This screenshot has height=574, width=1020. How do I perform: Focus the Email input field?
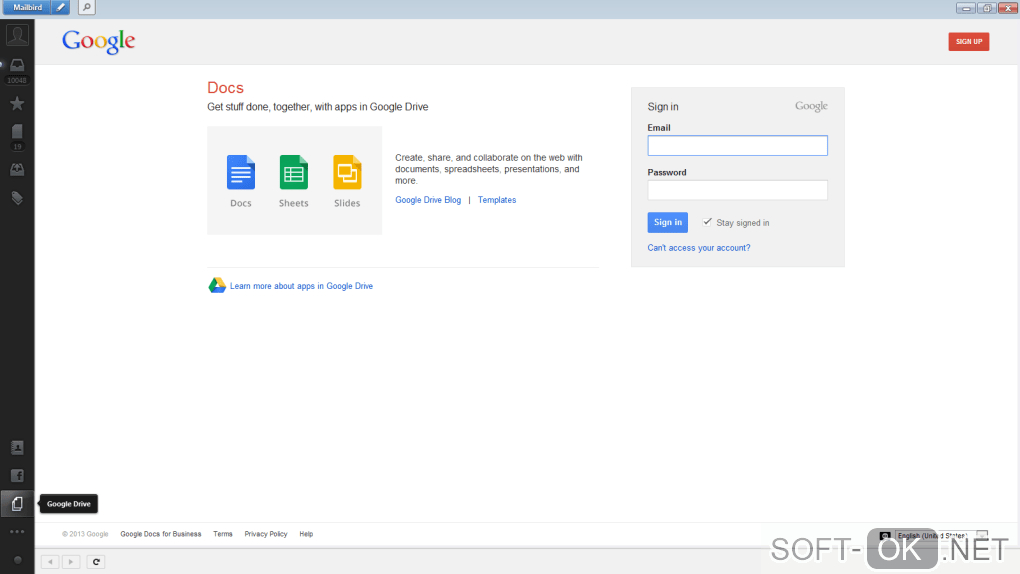pyautogui.click(x=738, y=146)
